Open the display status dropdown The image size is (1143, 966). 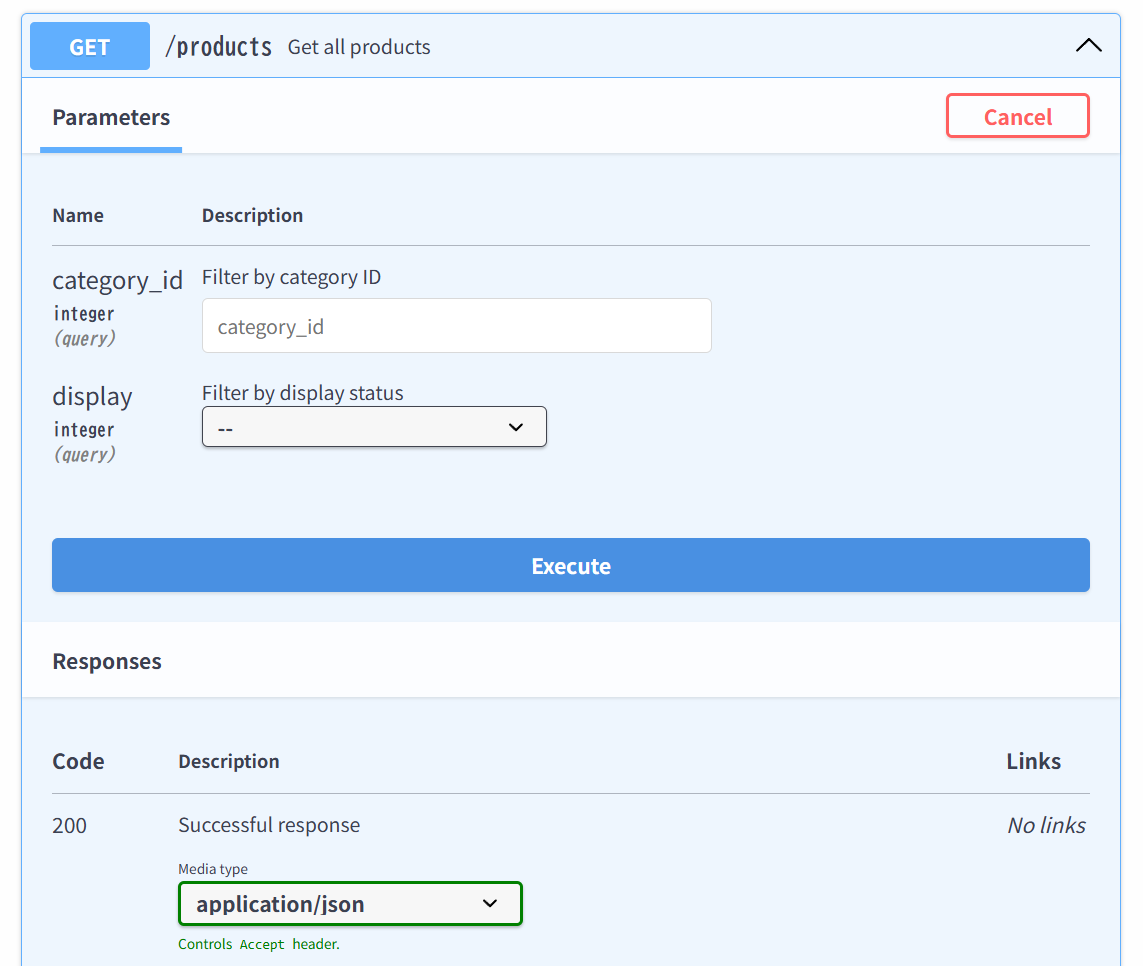click(x=374, y=427)
